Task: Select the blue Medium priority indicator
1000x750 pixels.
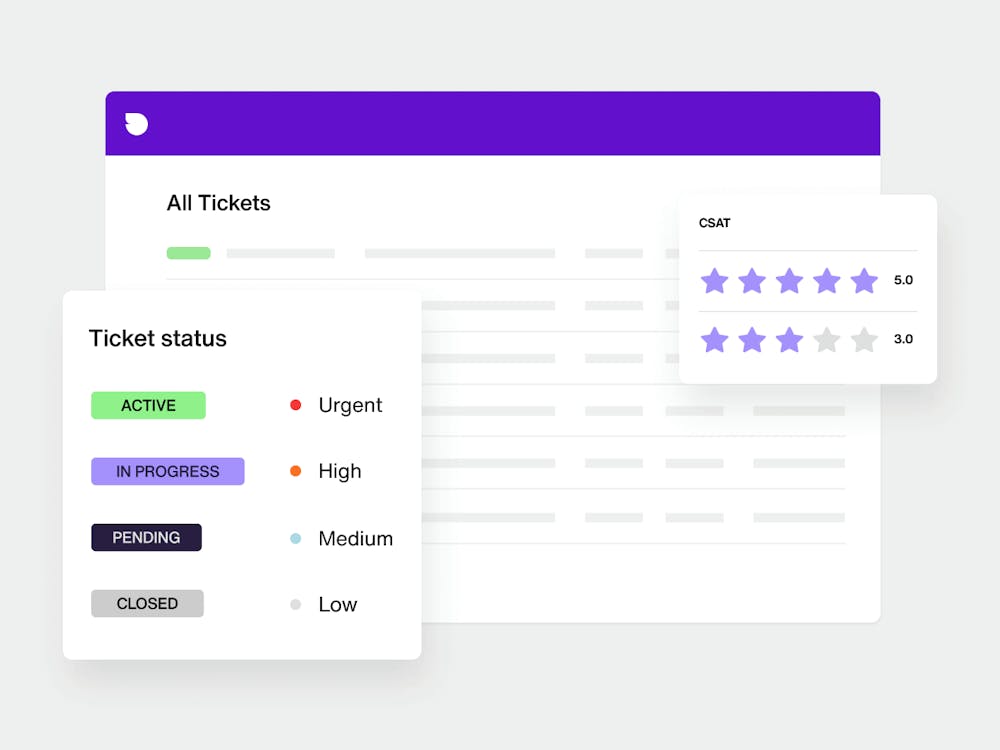Action: 295,537
